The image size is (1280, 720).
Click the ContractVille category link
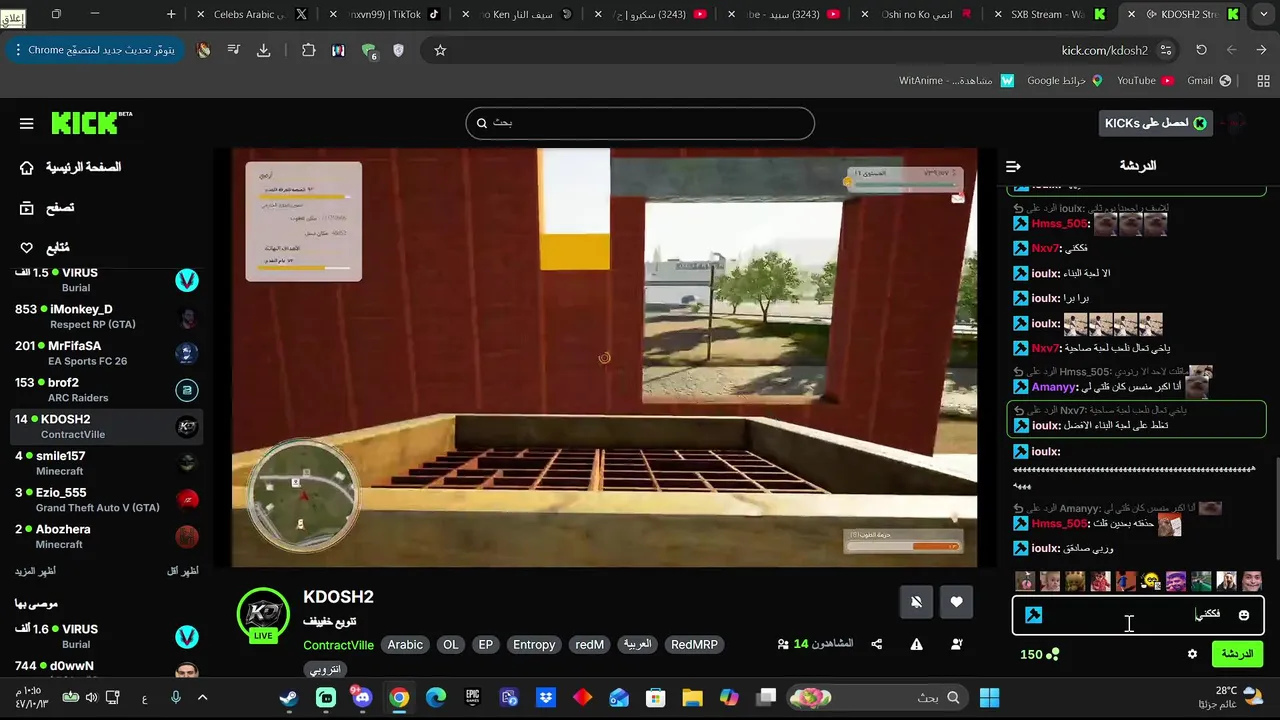coord(338,645)
